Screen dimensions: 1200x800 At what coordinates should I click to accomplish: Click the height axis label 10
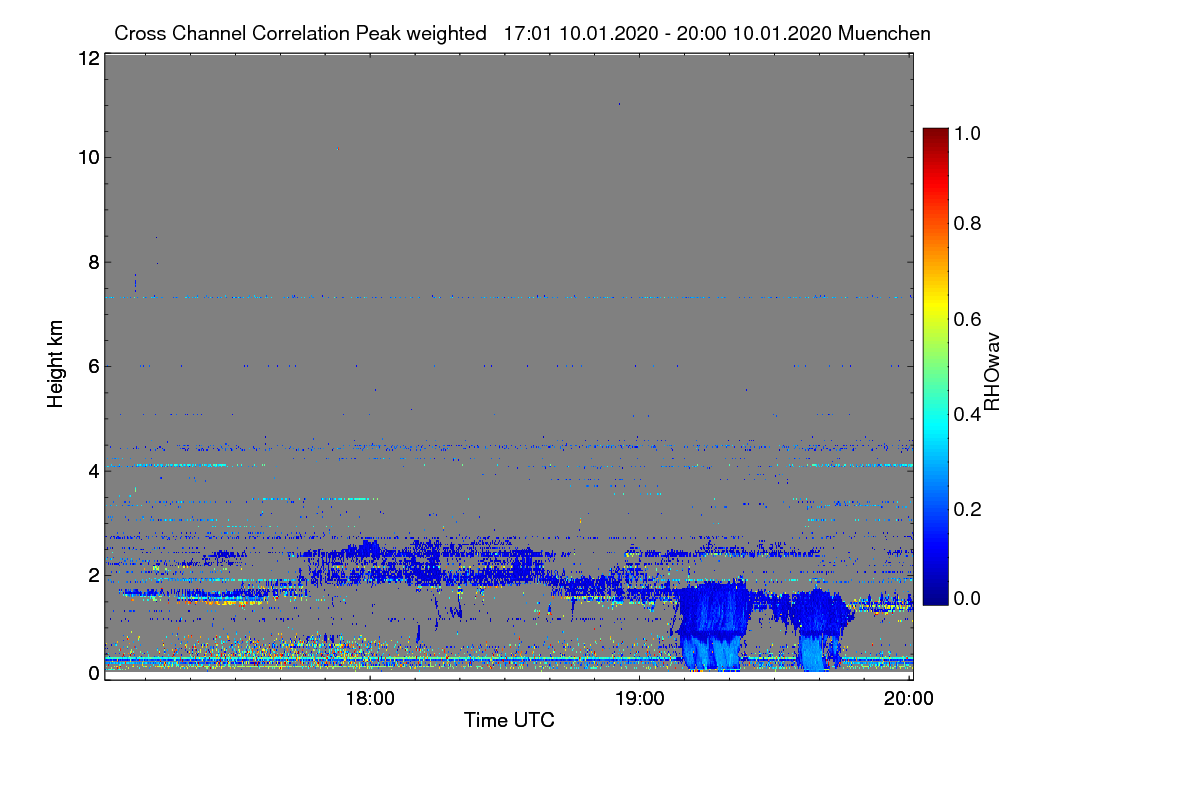pyautogui.click(x=88, y=157)
